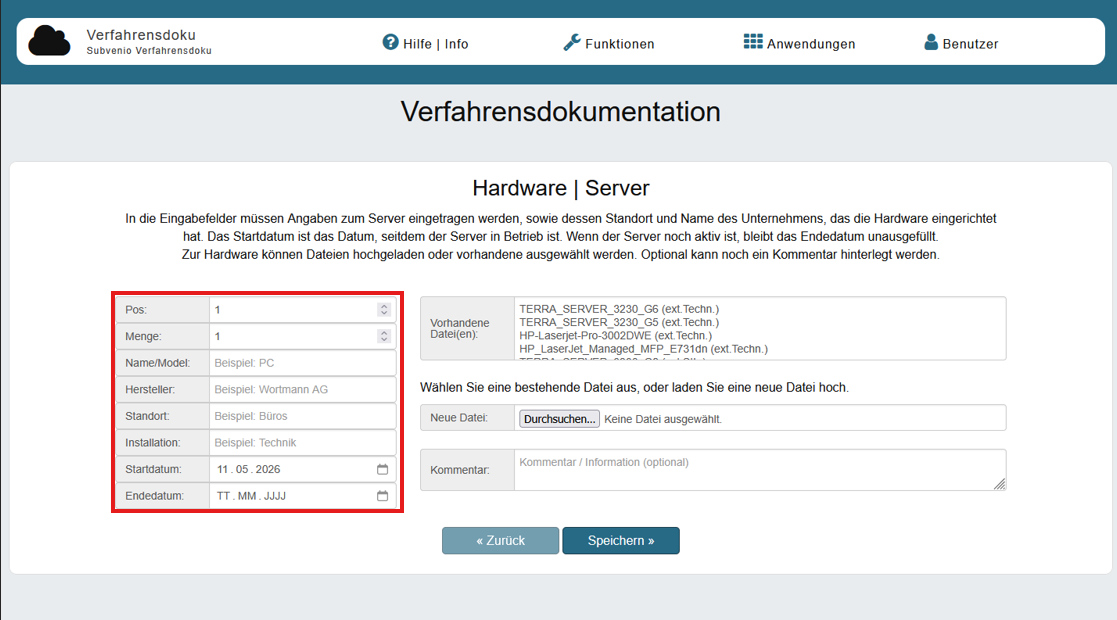The width and height of the screenshot is (1117, 620).
Task: Click the Subvenio Verfahrensdoku subtitle
Action: point(149,51)
